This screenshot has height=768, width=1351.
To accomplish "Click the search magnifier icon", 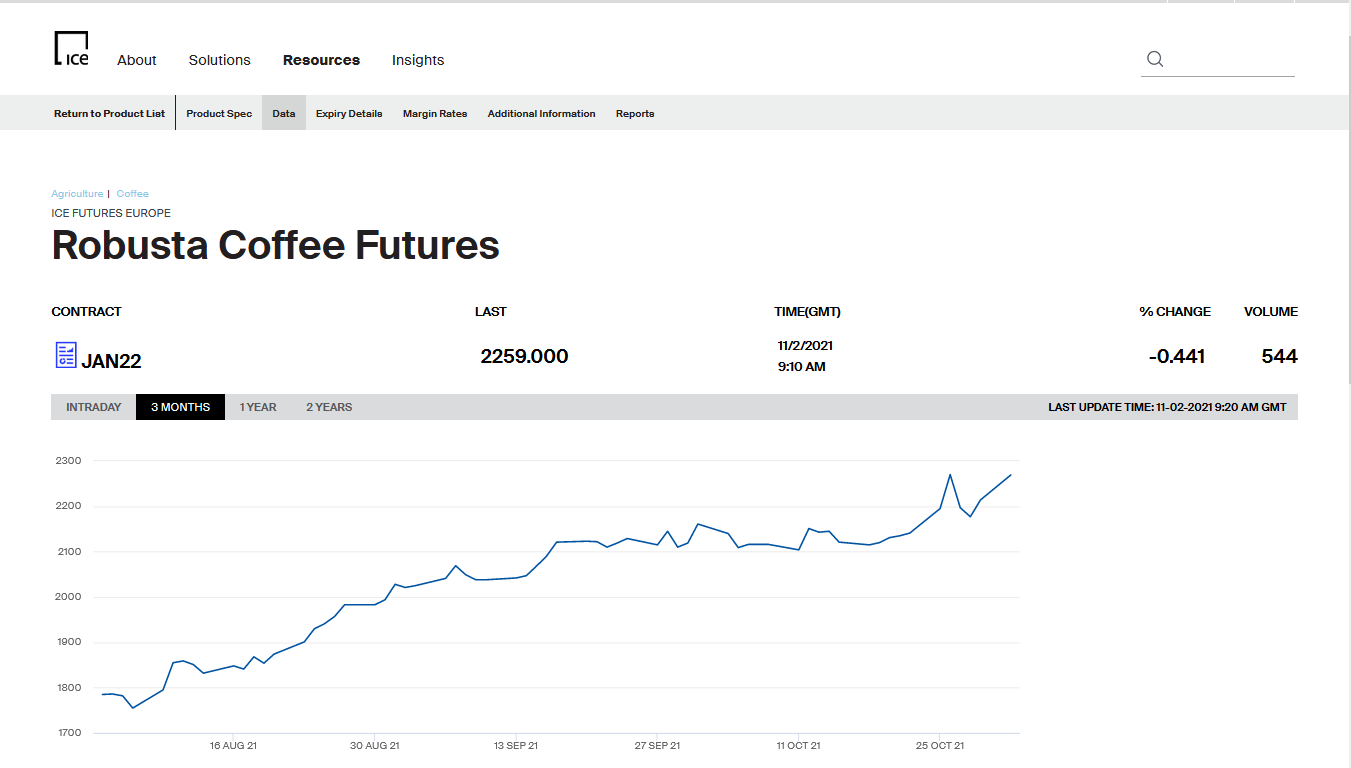I will coord(1155,59).
